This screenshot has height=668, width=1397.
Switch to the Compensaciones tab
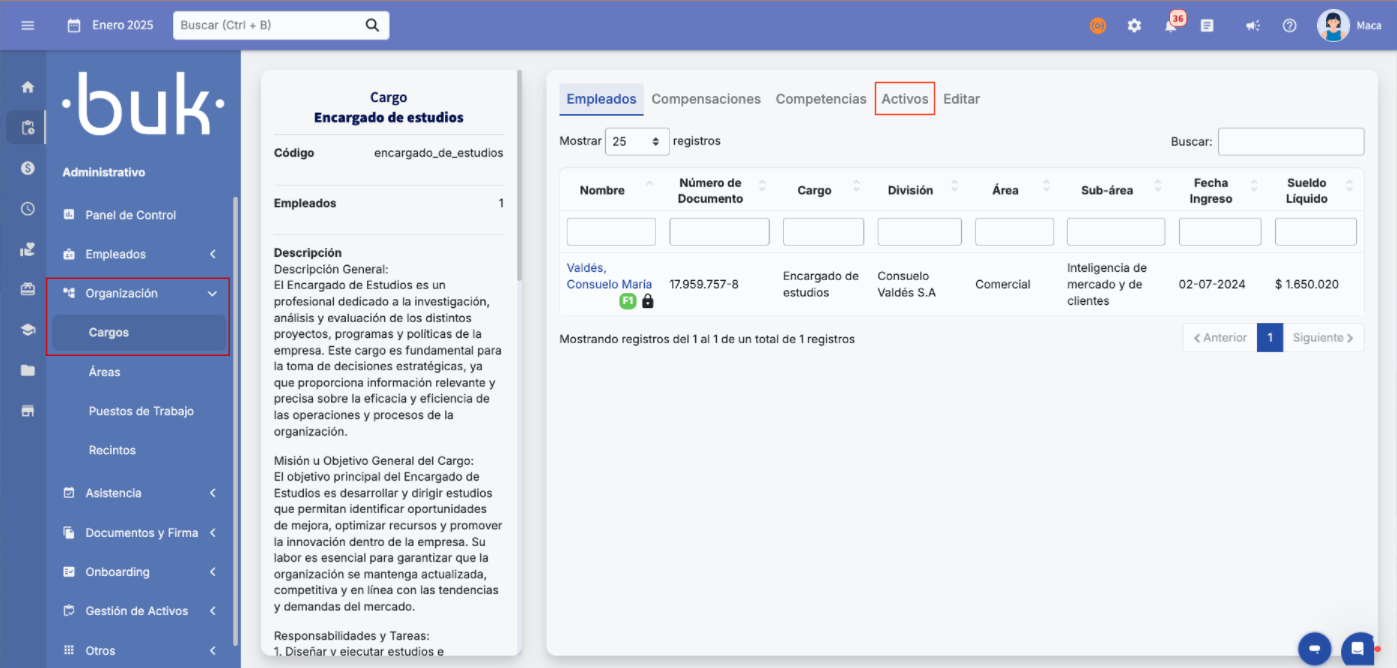pos(706,99)
